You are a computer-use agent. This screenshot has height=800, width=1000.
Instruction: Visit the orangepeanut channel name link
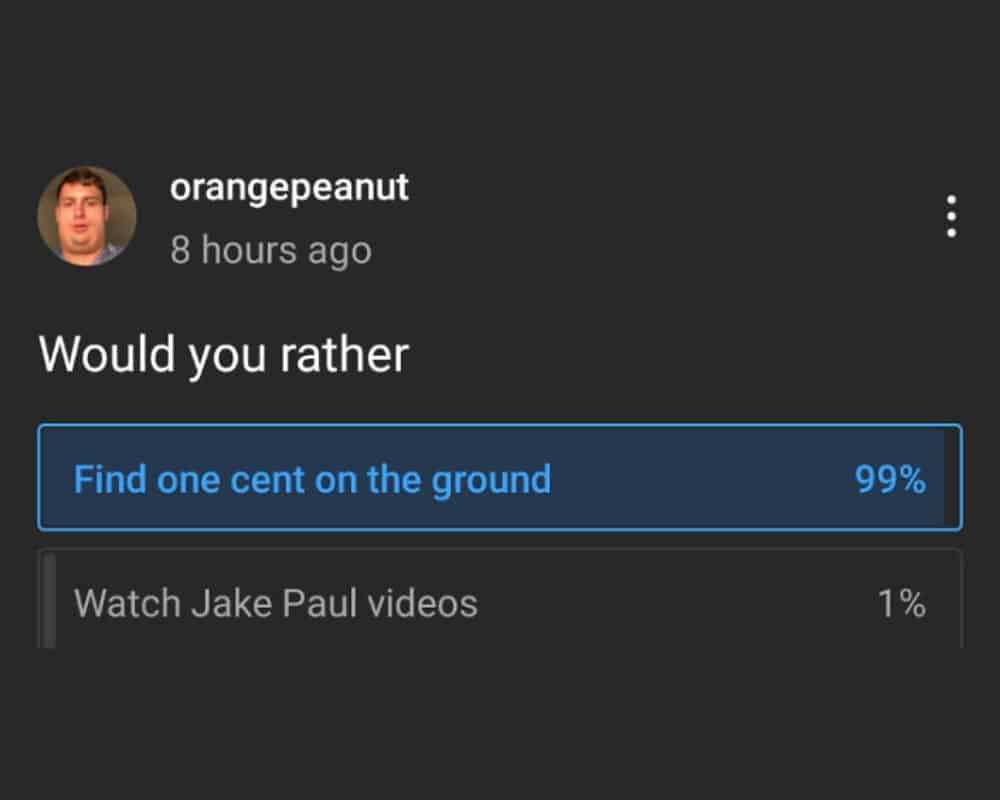point(289,187)
